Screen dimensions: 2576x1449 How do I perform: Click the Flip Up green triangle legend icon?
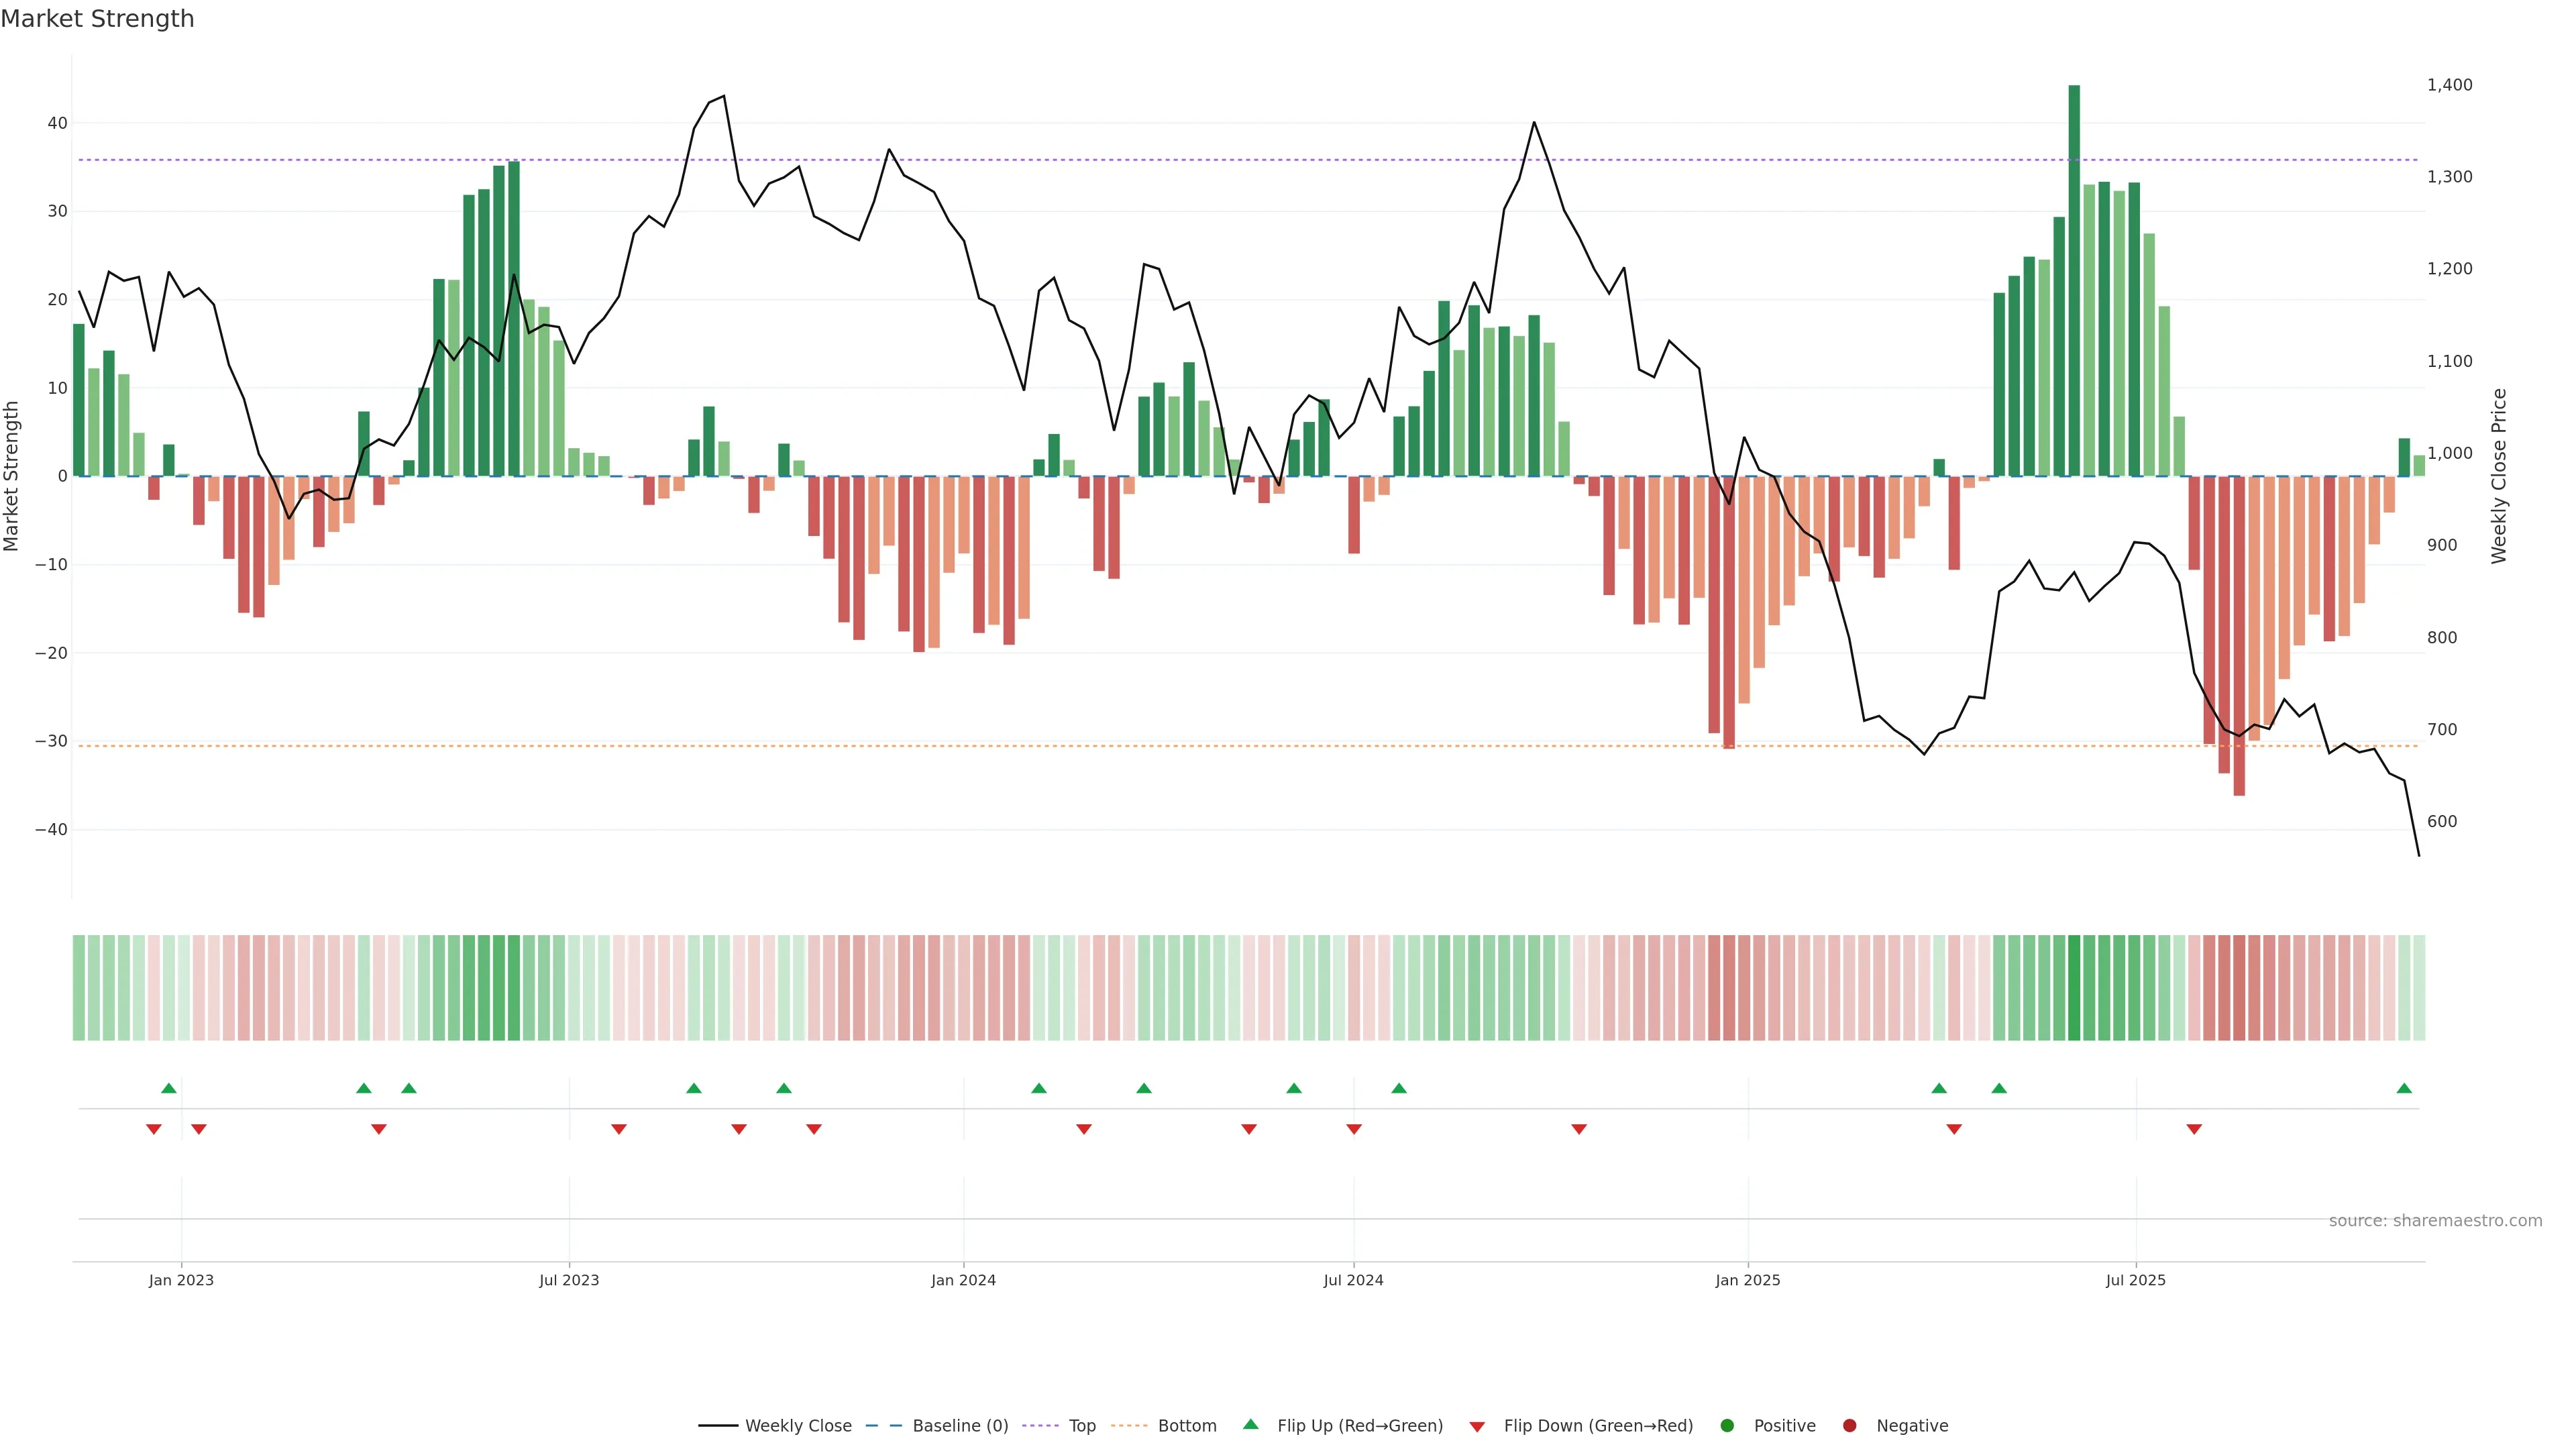click(1250, 1424)
